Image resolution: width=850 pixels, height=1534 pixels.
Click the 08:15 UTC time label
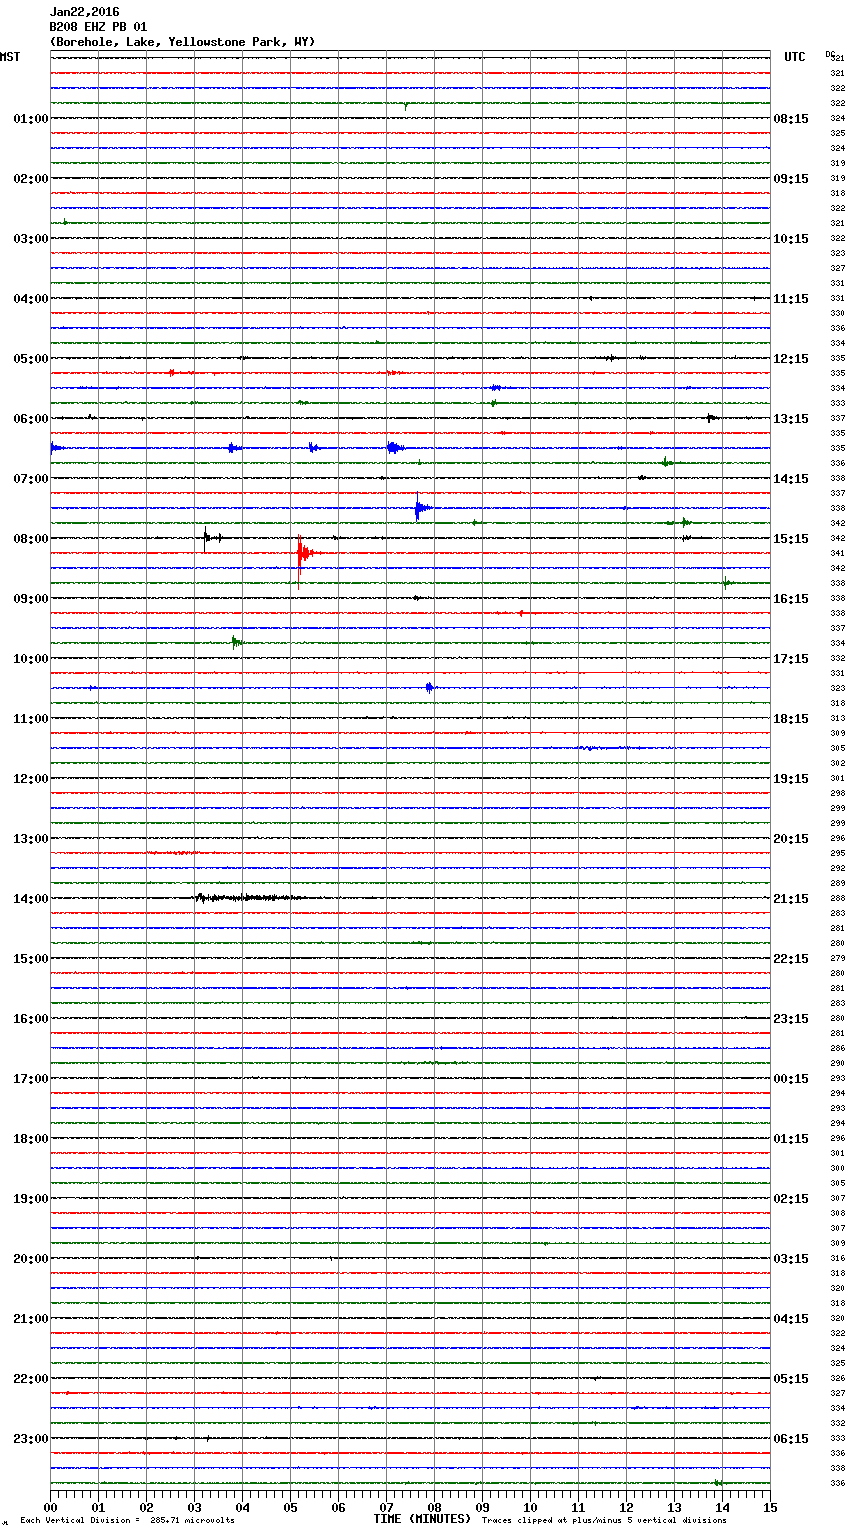(x=791, y=119)
